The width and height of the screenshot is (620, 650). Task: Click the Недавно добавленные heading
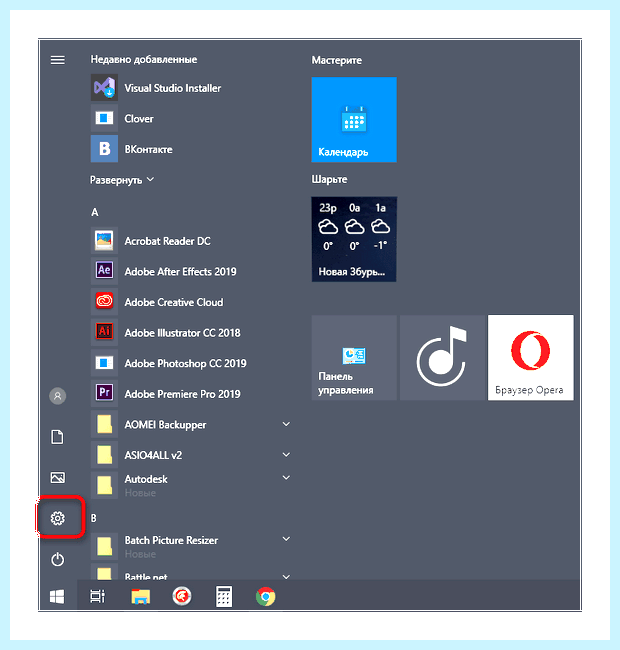(x=144, y=60)
